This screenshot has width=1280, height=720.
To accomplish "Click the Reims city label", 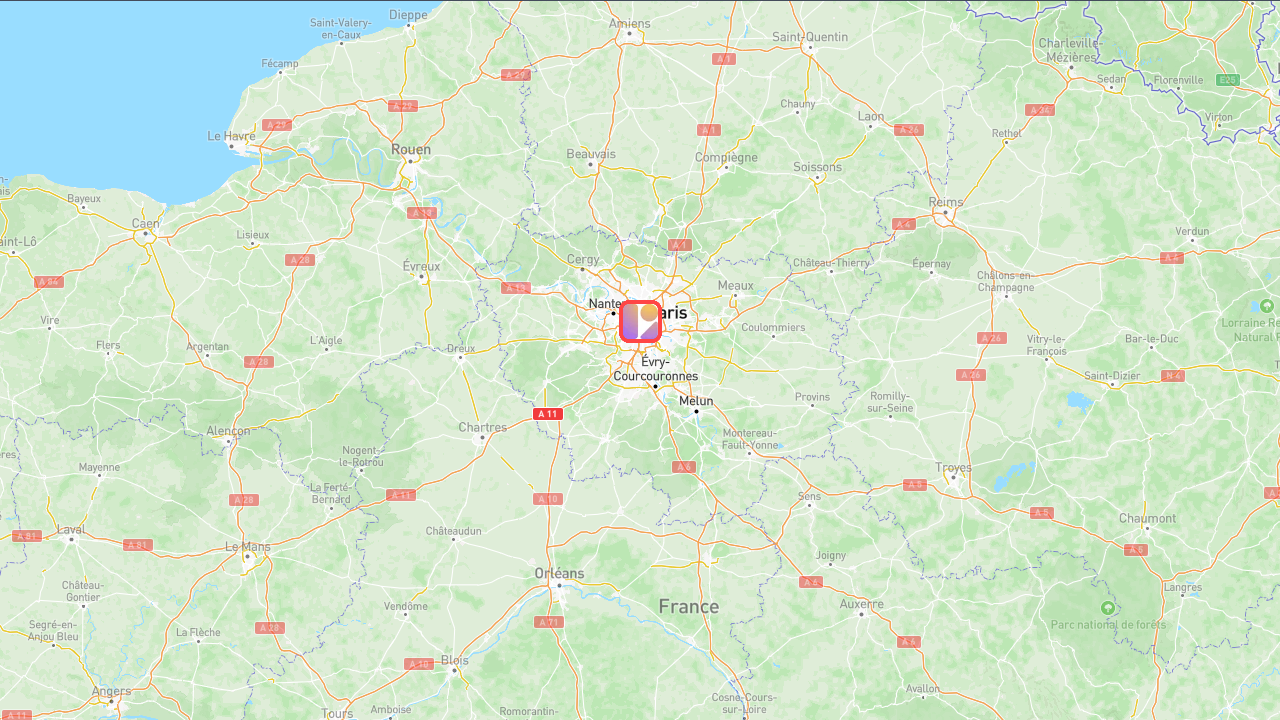I will [946, 202].
